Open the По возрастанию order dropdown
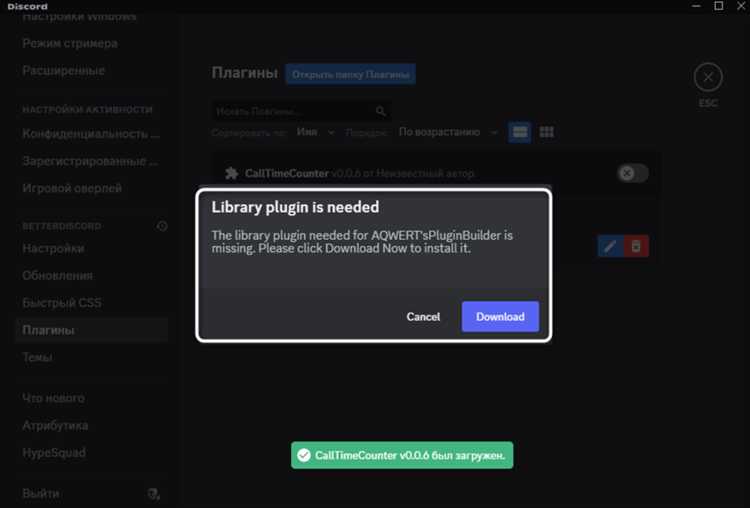 click(x=448, y=132)
